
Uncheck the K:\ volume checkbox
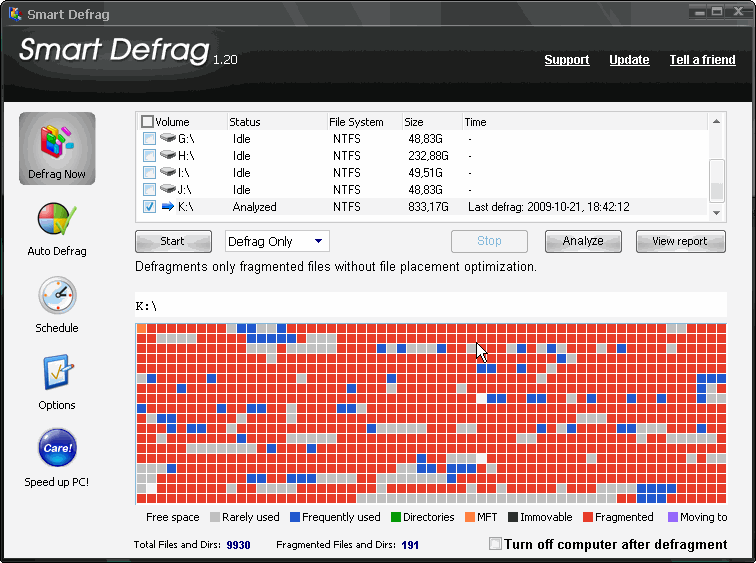(x=149, y=207)
